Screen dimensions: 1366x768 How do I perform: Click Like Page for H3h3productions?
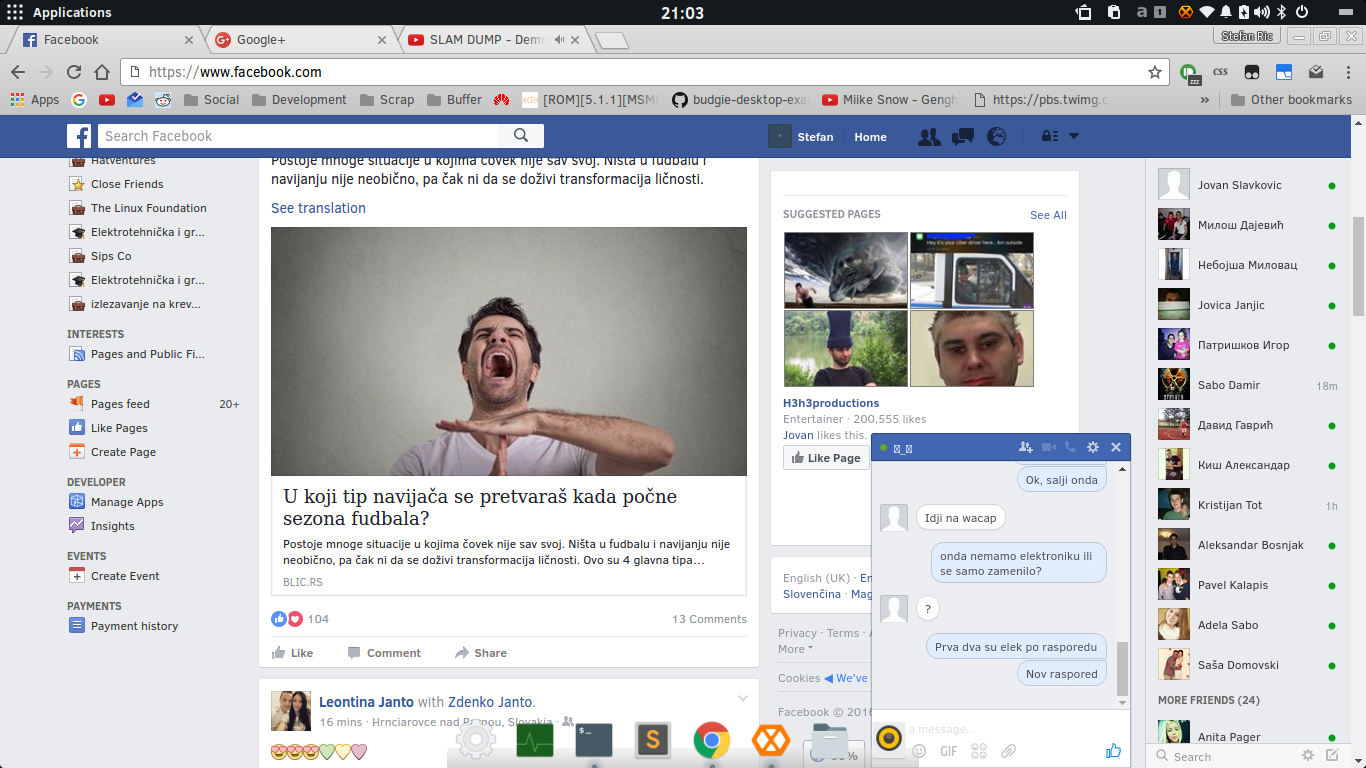pyautogui.click(x=826, y=458)
